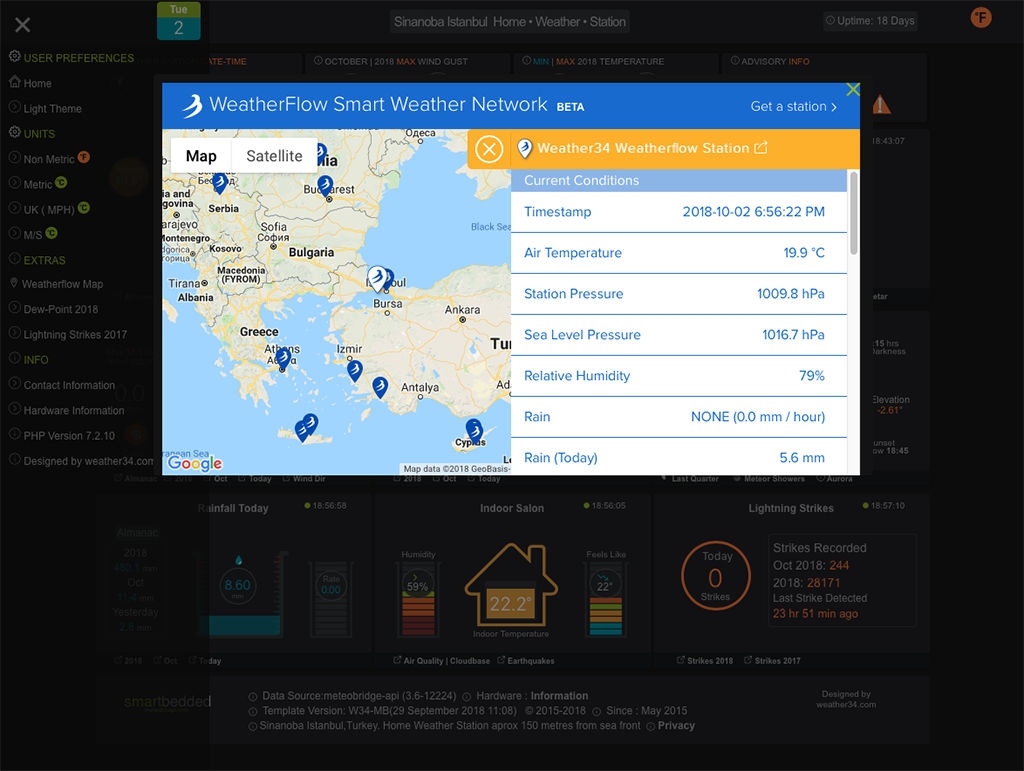Open Air Quality | Cloudbase link
1024x771 pixels.
point(441,661)
